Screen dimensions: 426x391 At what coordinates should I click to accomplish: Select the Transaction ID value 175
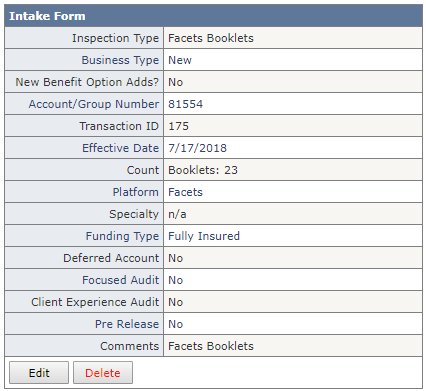click(178, 126)
